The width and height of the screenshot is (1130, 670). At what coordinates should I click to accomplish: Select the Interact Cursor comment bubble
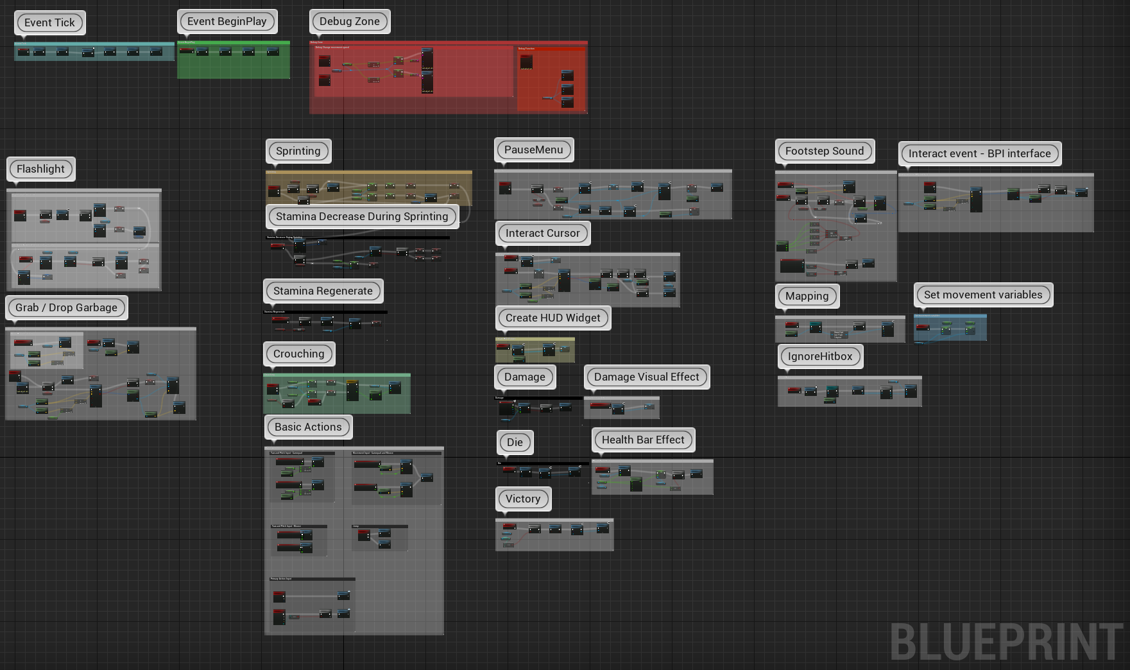tap(542, 233)
